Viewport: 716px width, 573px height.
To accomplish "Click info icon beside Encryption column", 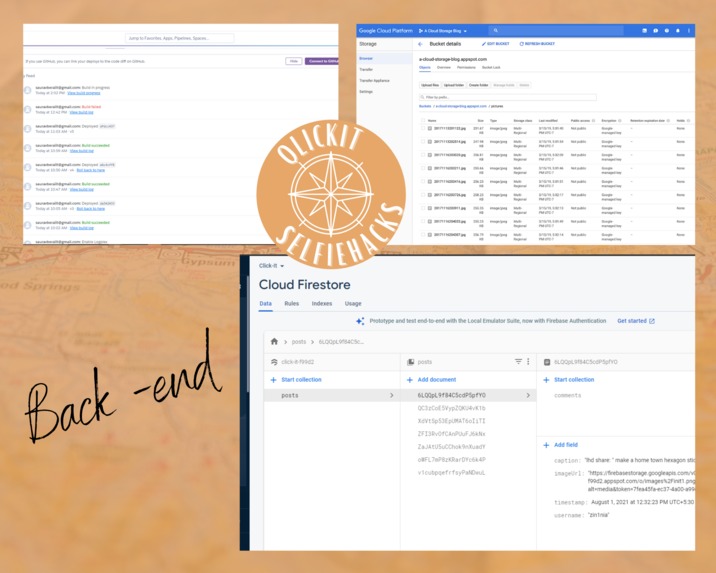I will pyautogui.click(x=620, y=121).
